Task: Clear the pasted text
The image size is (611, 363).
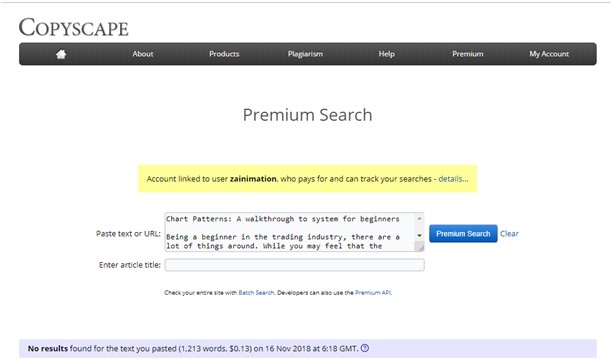Action: pyautogui.click(x=509, y=234)
